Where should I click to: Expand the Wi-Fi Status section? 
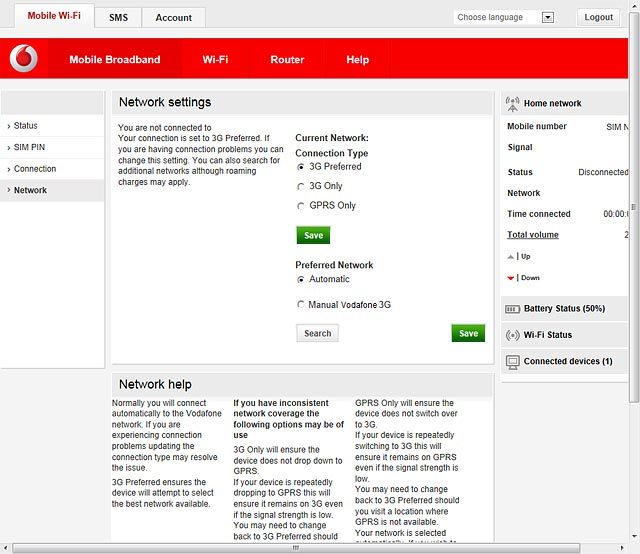click(x=564, y=335)
